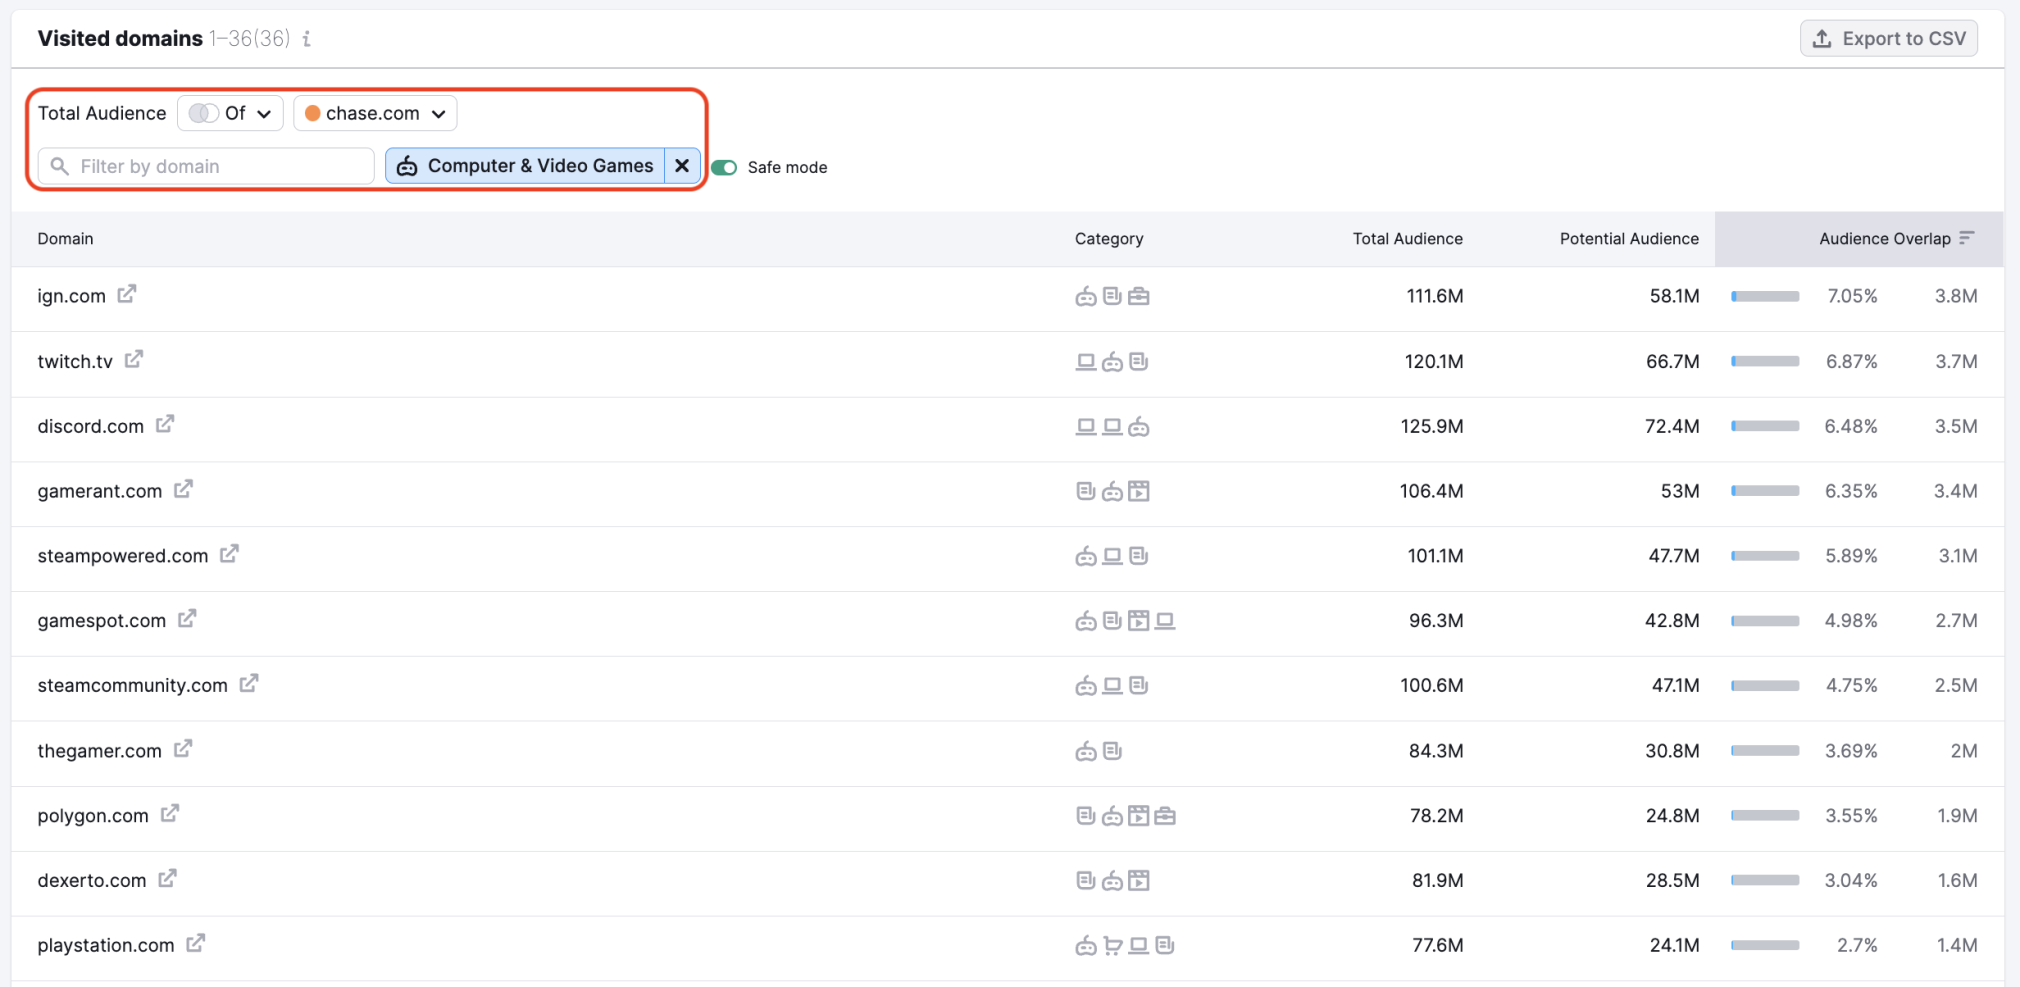Open the audience 'Of' dropdown

point(231,113)
